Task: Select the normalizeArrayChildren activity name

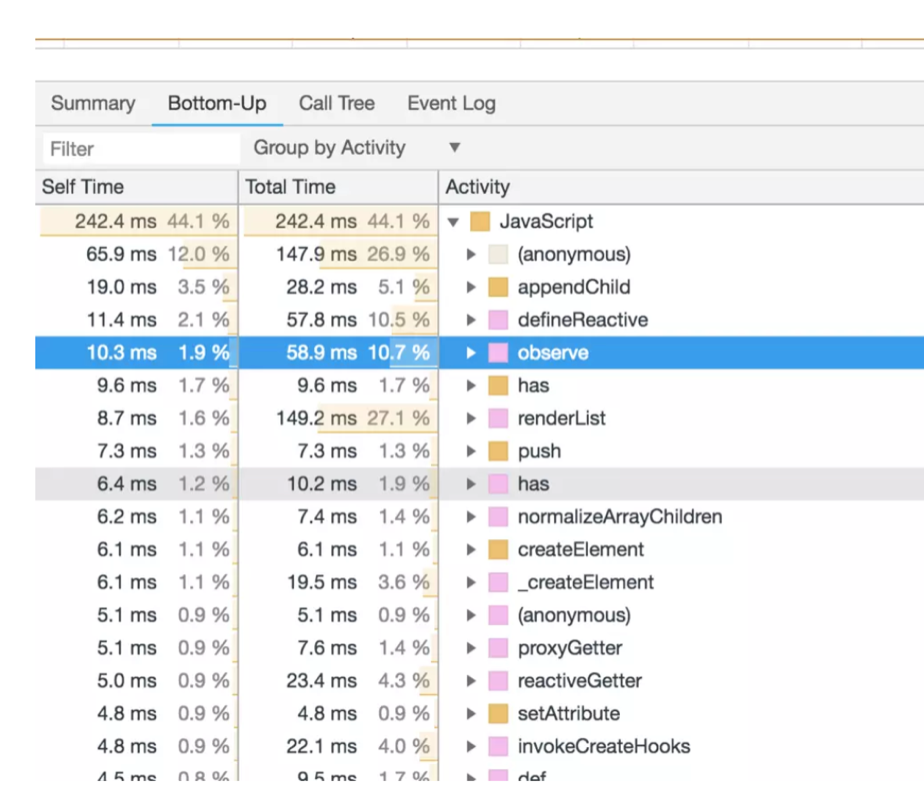Action: (x=620, y=517)
